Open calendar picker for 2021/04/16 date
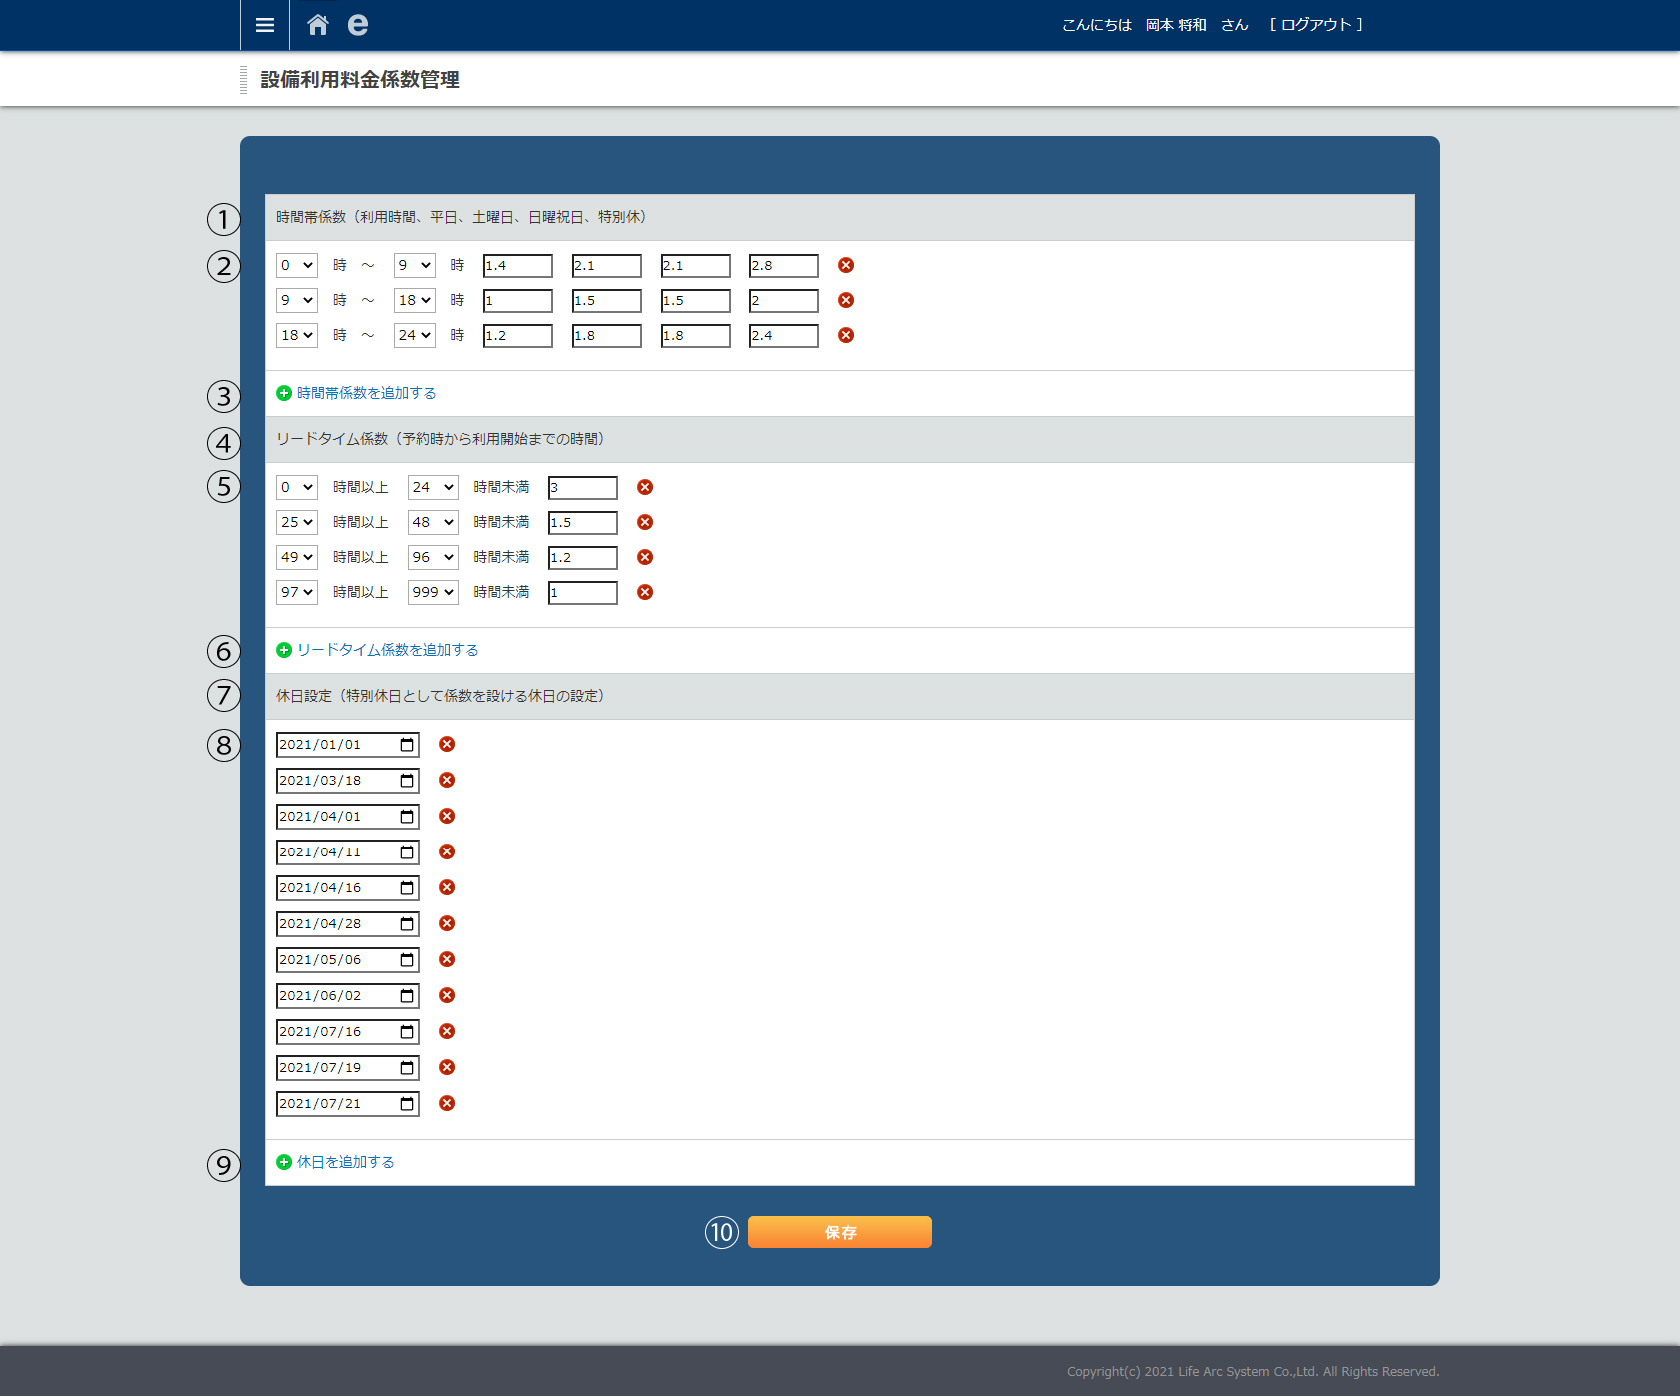The width and height of the screenshot is (1680, 1397). [407, 888]
